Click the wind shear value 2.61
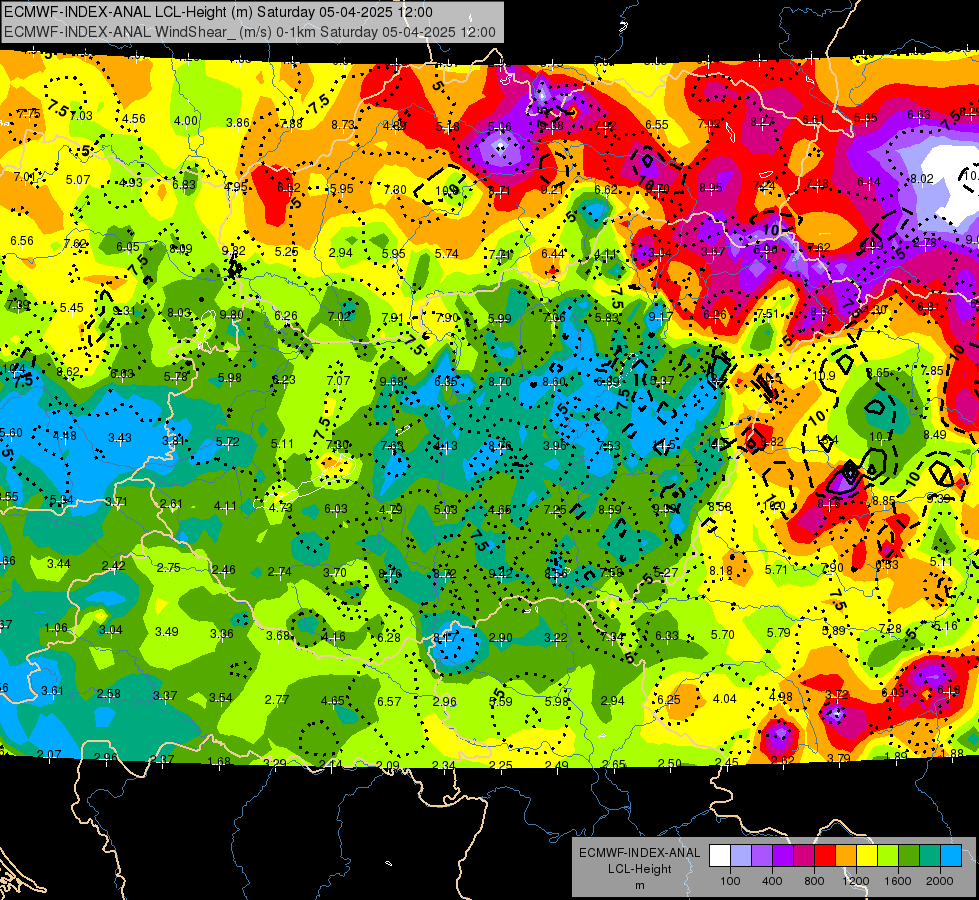979x900 pixels. [171, 503]
